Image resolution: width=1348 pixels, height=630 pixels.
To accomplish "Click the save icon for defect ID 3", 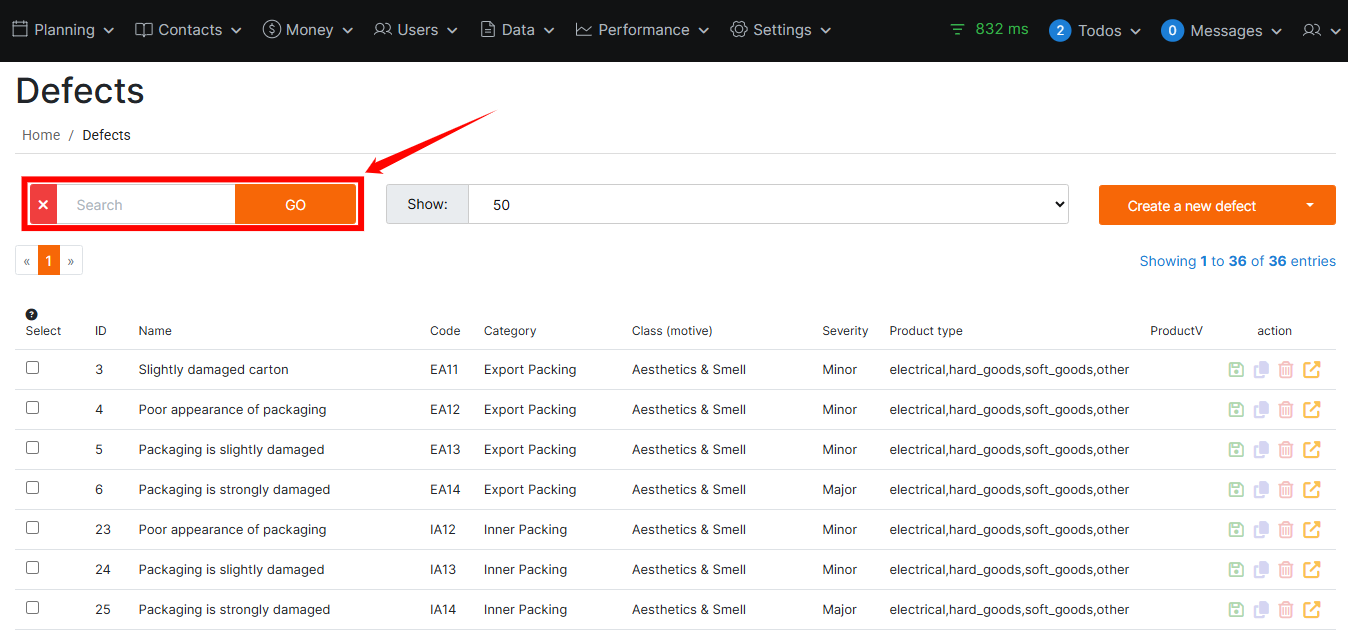I will coord(1236,370).
